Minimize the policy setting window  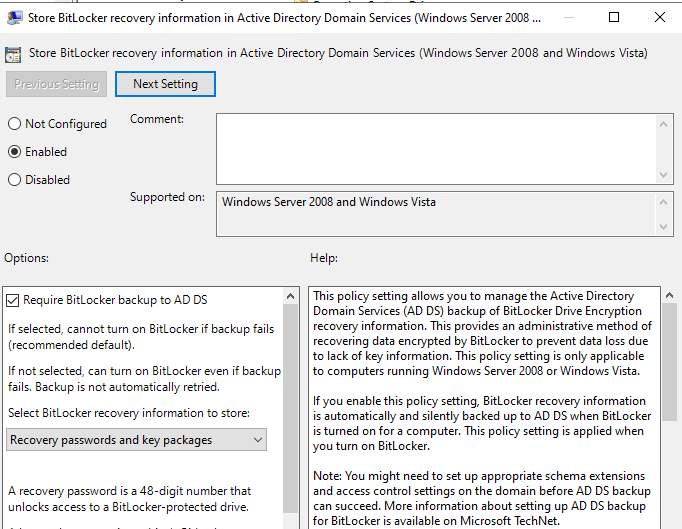pyautogui.click(x=568, y=17)
